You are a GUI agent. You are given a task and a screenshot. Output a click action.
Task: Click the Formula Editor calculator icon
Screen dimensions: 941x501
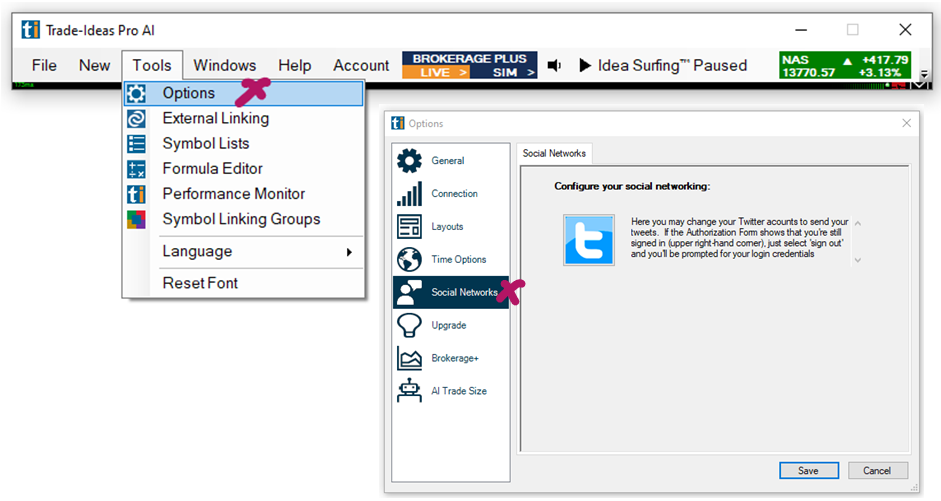point(136,169)
